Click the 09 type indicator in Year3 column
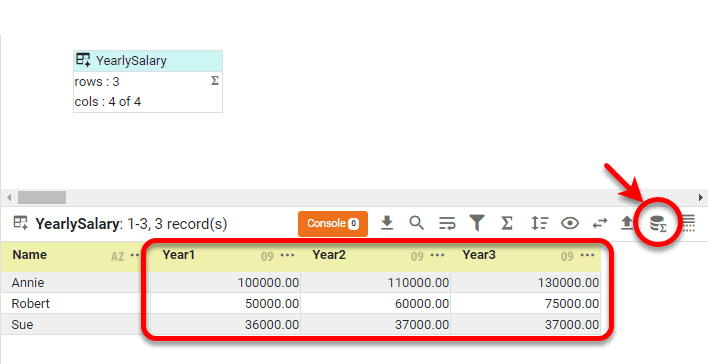708x364 pixels. tap(567, 257)
